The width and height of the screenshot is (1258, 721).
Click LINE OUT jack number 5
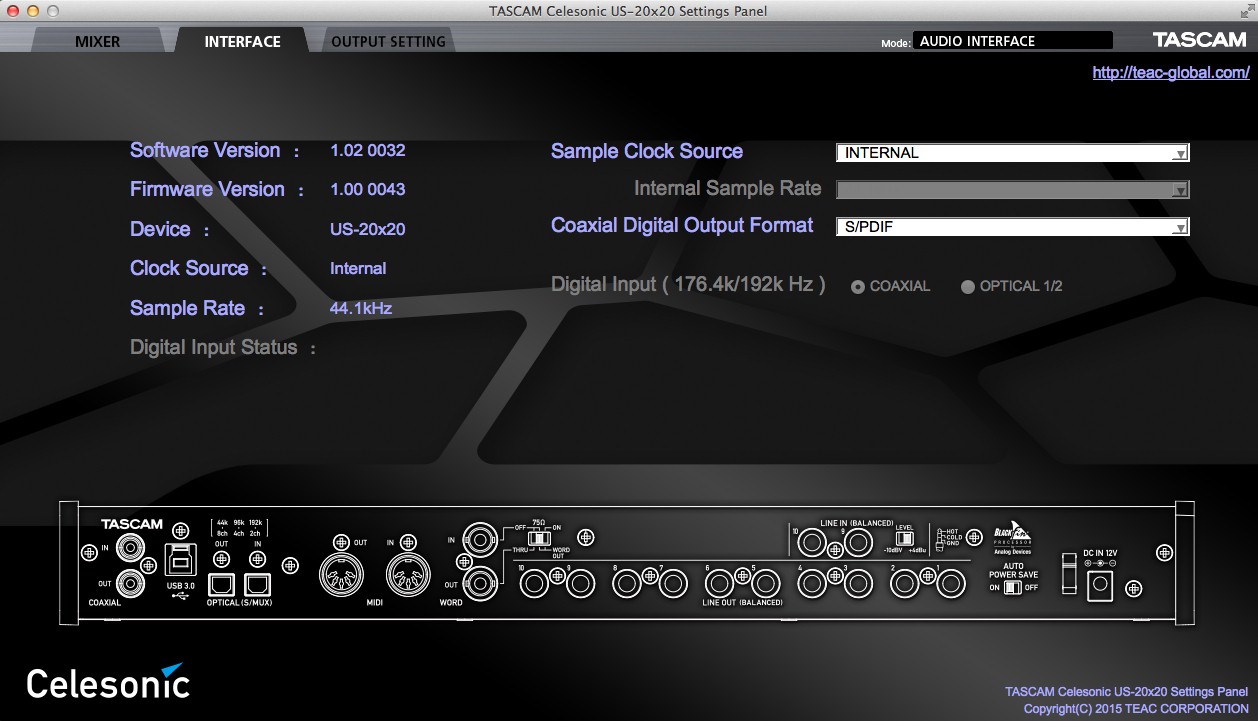click(765, 583)
